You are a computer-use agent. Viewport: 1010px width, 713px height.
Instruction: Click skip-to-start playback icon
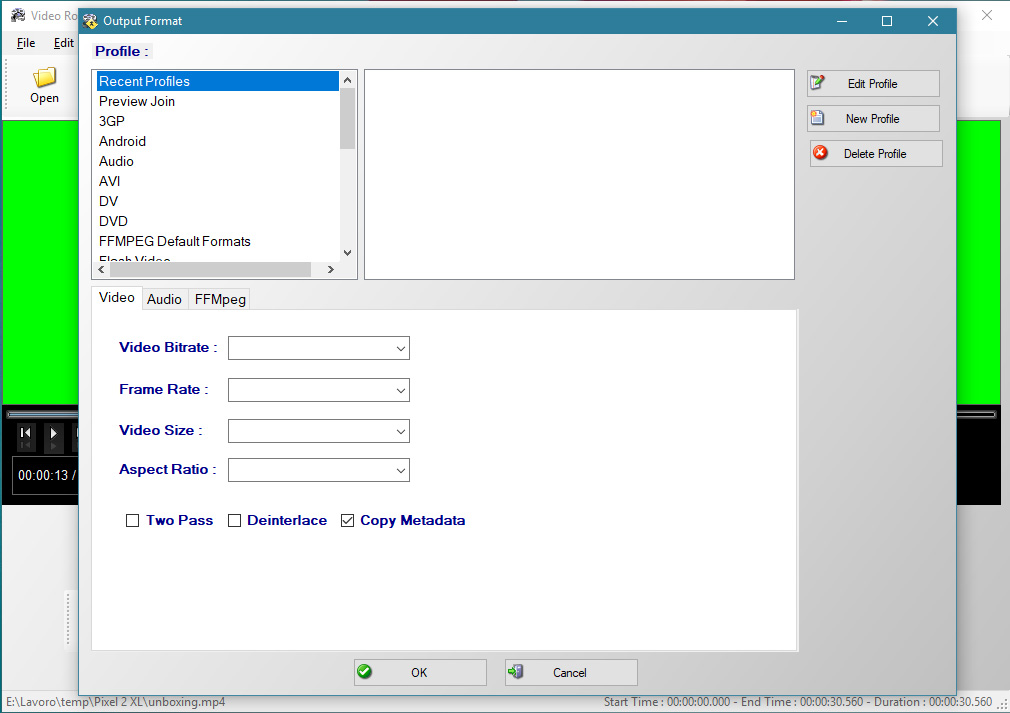click(x=26, y=433)
